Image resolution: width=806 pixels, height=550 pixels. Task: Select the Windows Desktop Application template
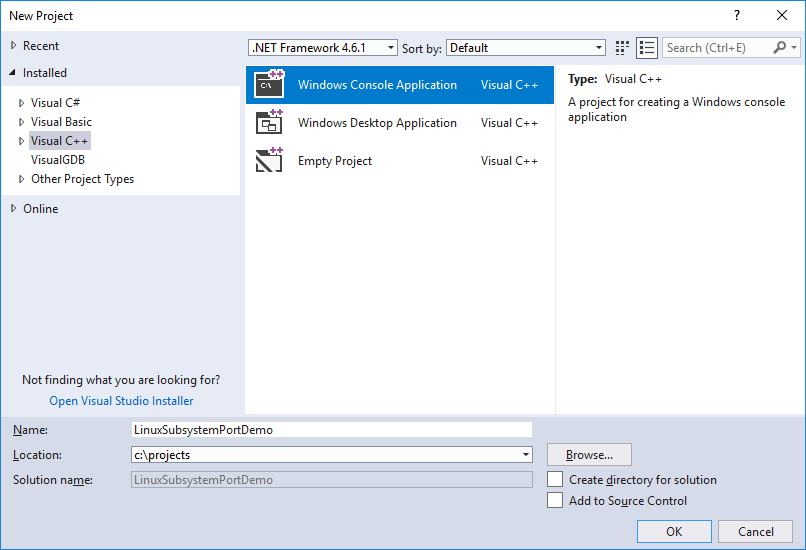[x=400, y=123]
